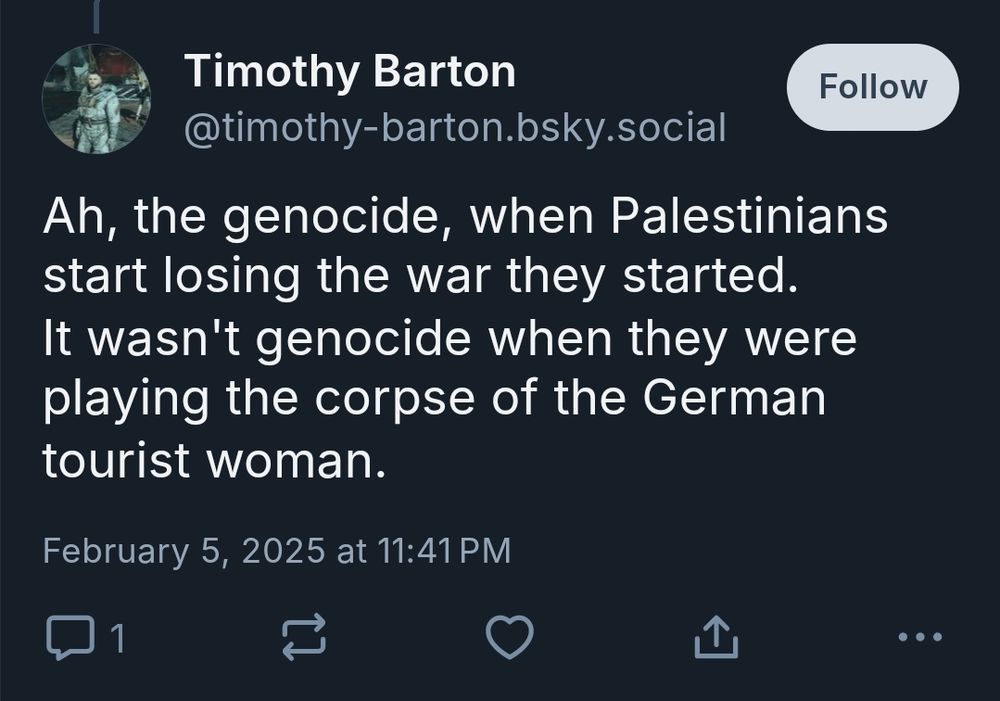Open the share icon menu

tap(716, 637)
